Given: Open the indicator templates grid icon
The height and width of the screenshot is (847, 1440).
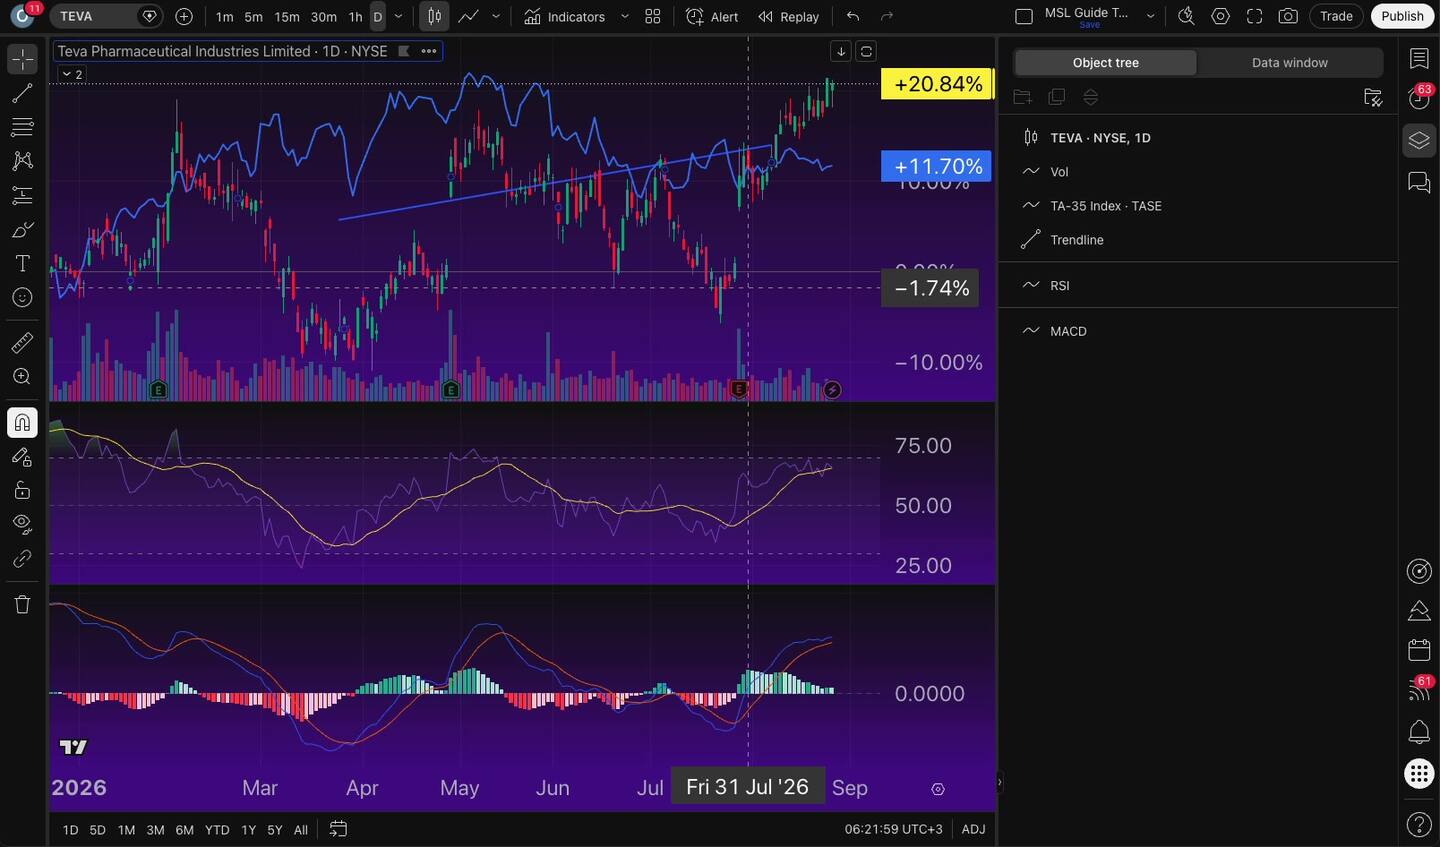Looking at the screenshot, I should [x=653, y=16].
